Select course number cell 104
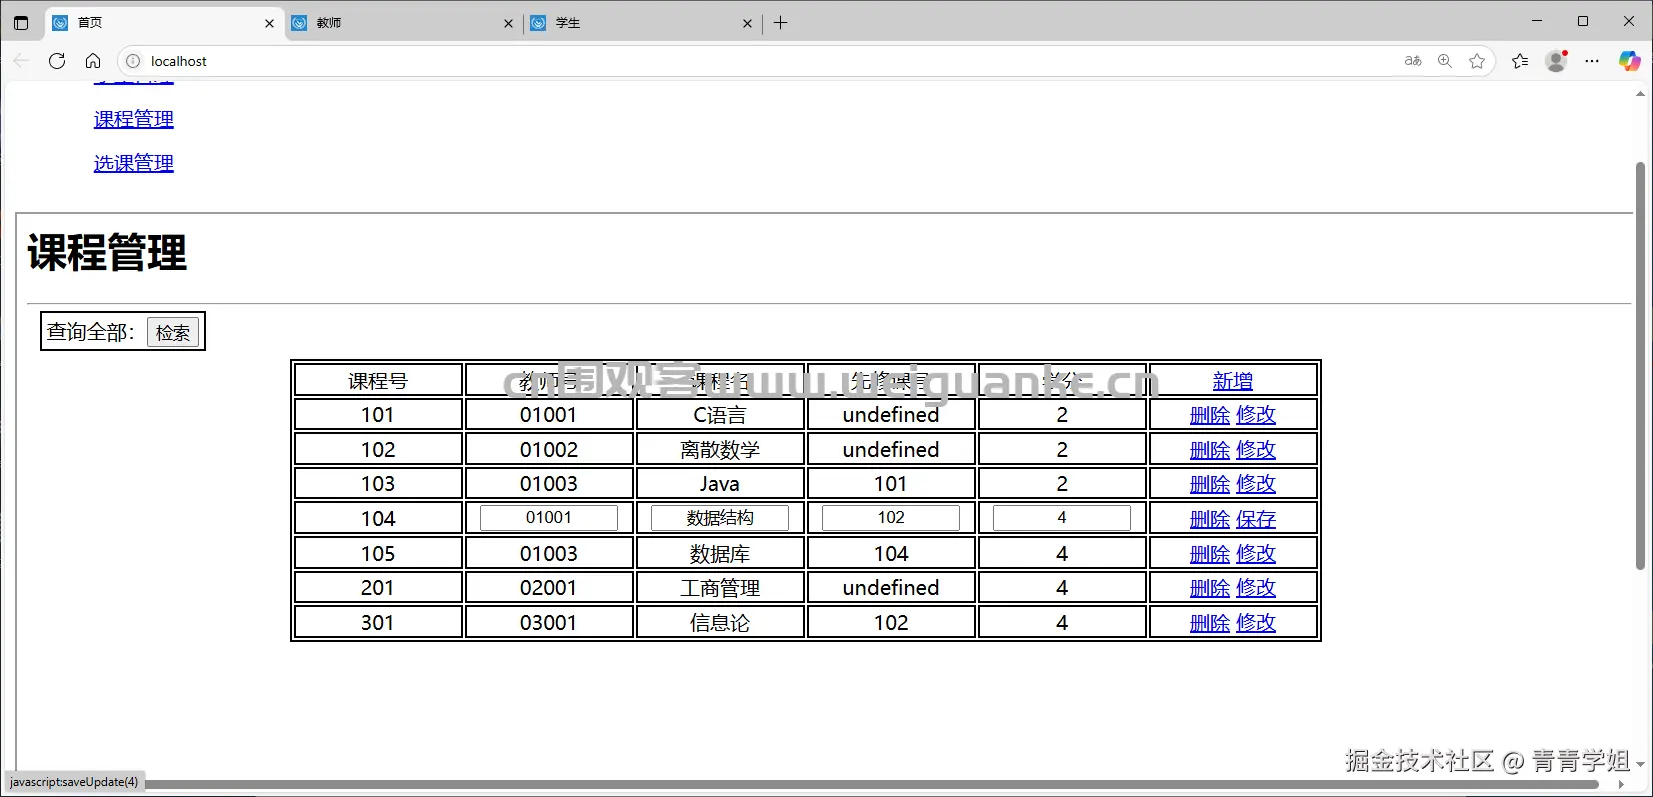Screen dimensions: 1653x797 click(x=378, y=519)
